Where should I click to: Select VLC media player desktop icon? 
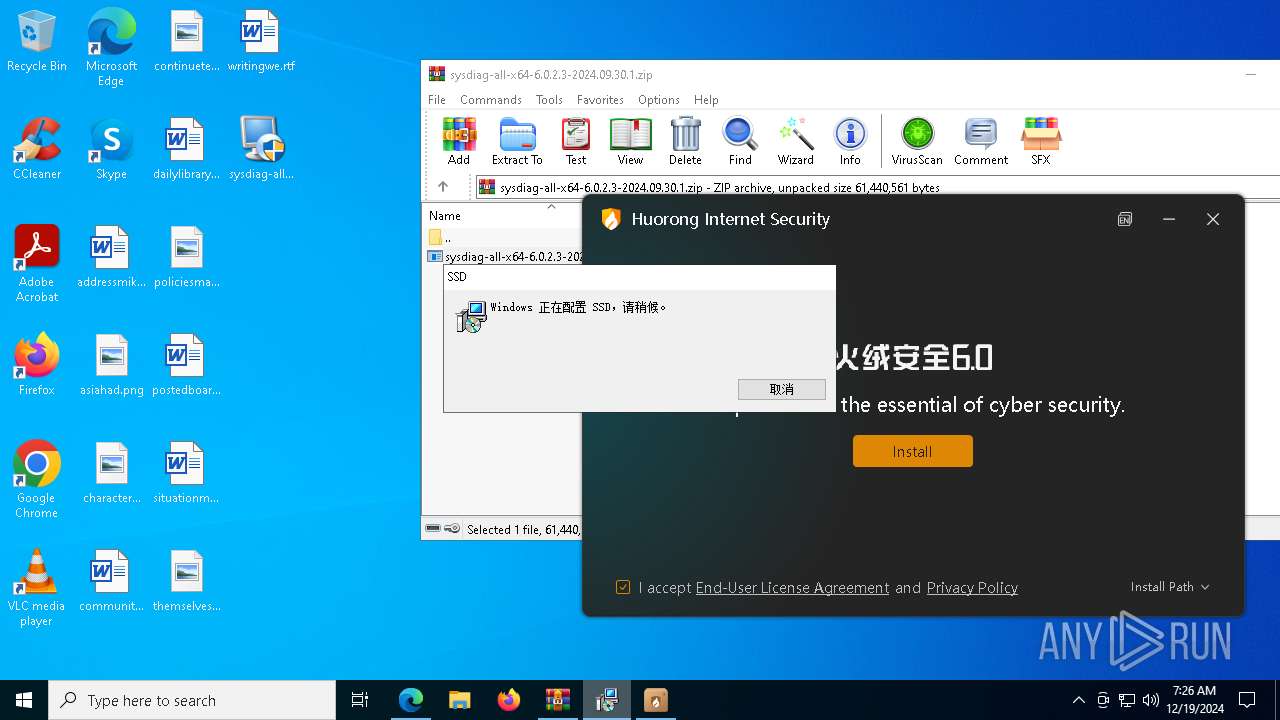37,588
